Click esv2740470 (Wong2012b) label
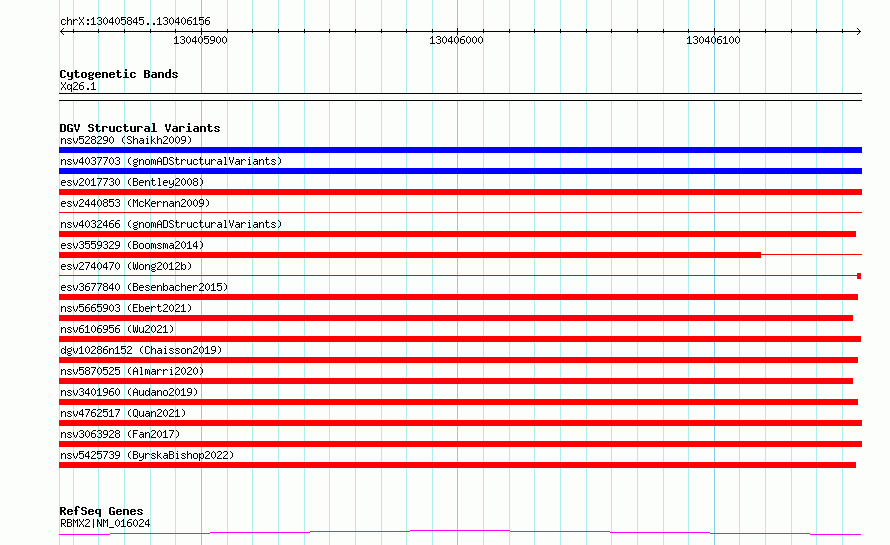Screen dimensions: 890x545 126,266
